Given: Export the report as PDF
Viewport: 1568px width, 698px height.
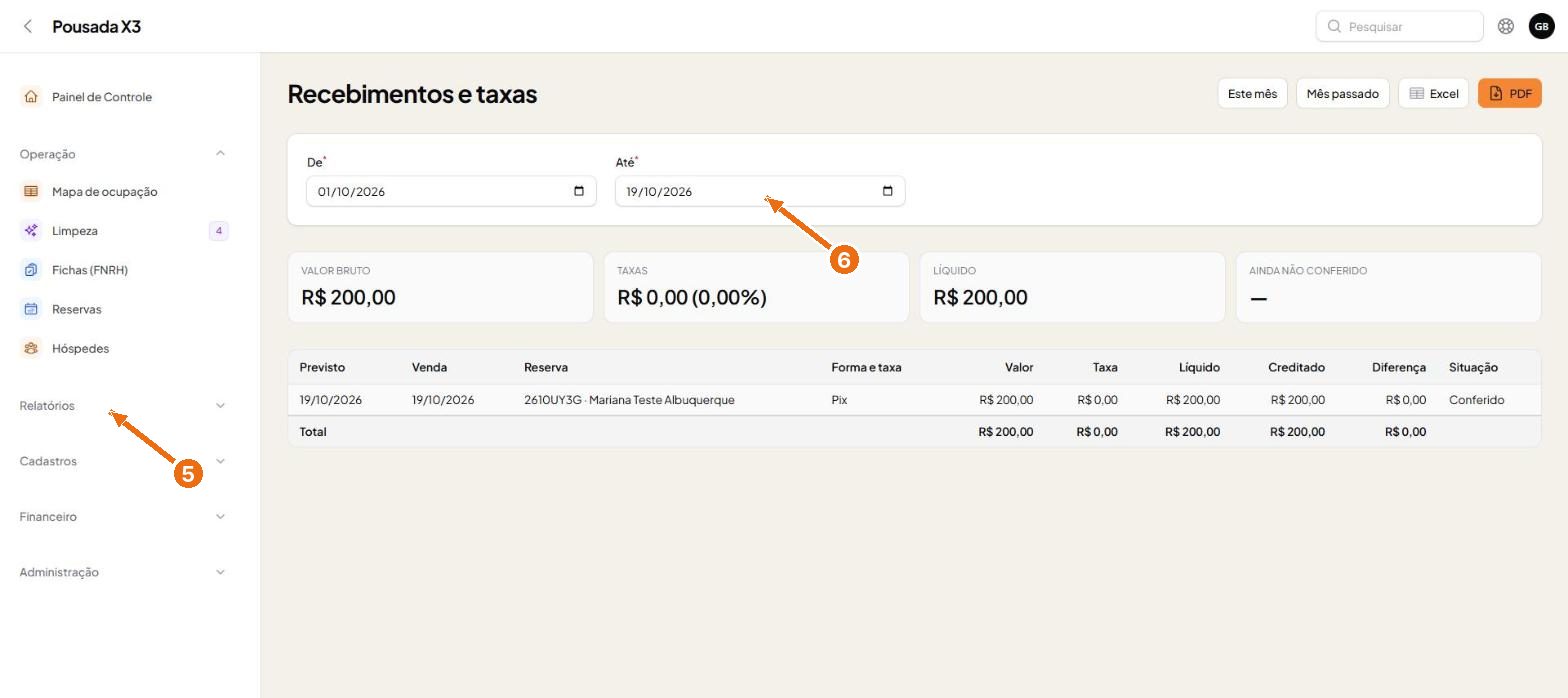Looking at the screenshot, I should click(1510, 93).
